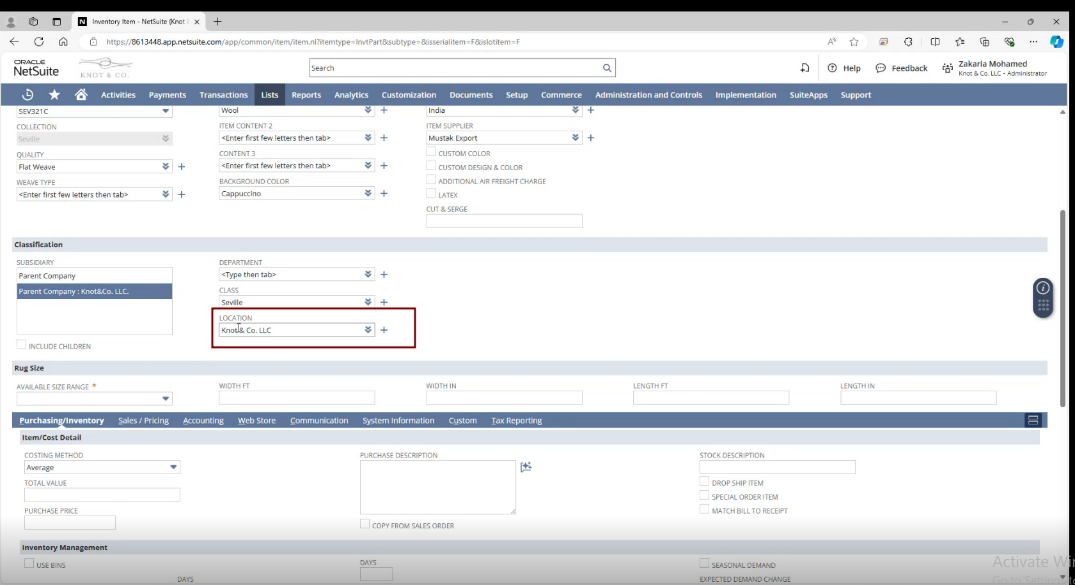The height and width of the screenshot is (585, 1075).
Task: Open the Recent Records clock icon
Action: point(27,95)
